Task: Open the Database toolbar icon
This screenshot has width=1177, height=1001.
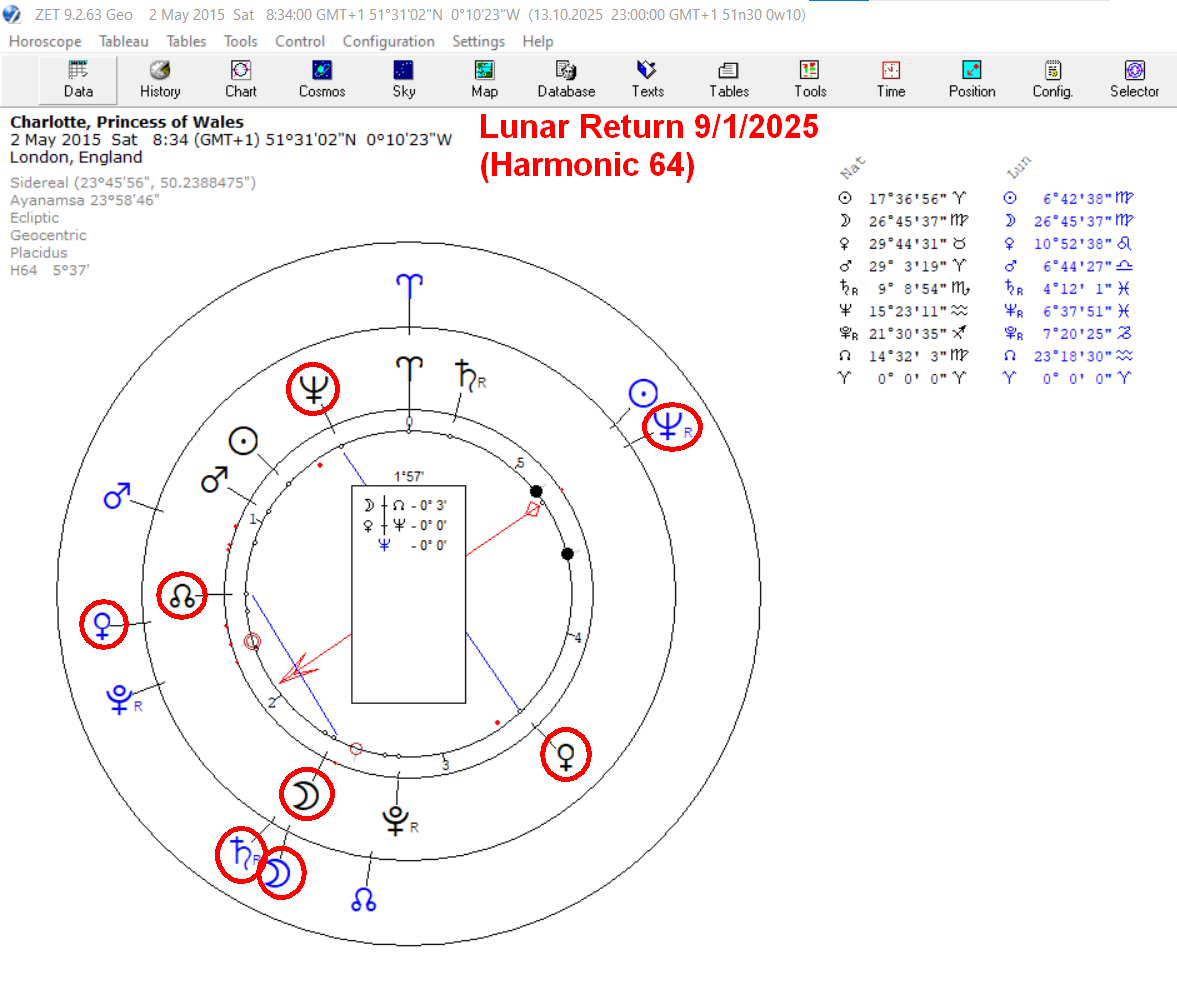Action: pos(566,80)
